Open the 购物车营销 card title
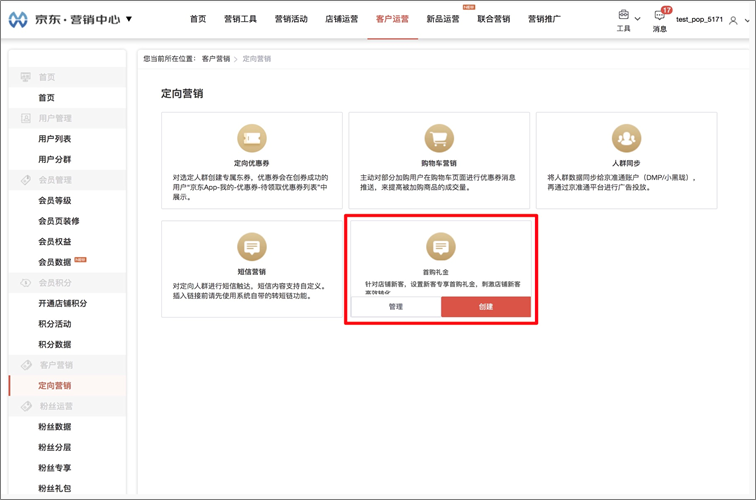The width and height of the screenshot is (756, 500). tap(439, 163)
